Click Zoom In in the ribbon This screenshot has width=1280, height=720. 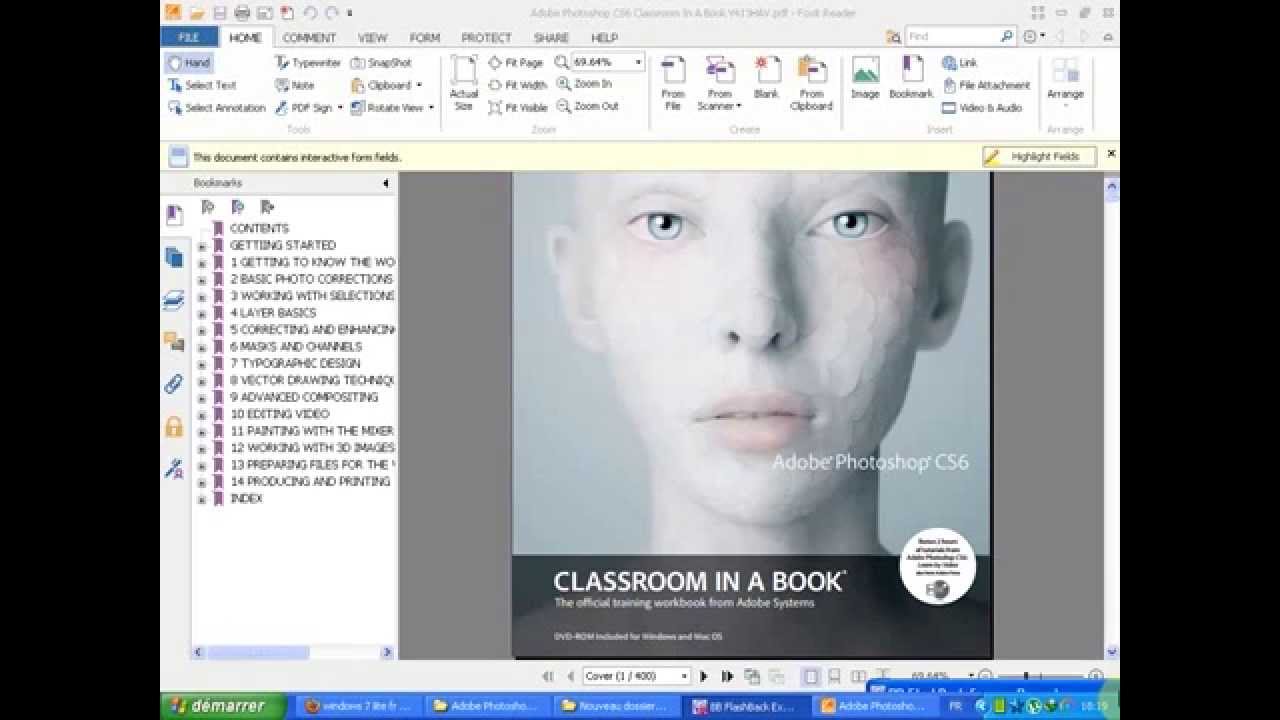coord(584,84)
